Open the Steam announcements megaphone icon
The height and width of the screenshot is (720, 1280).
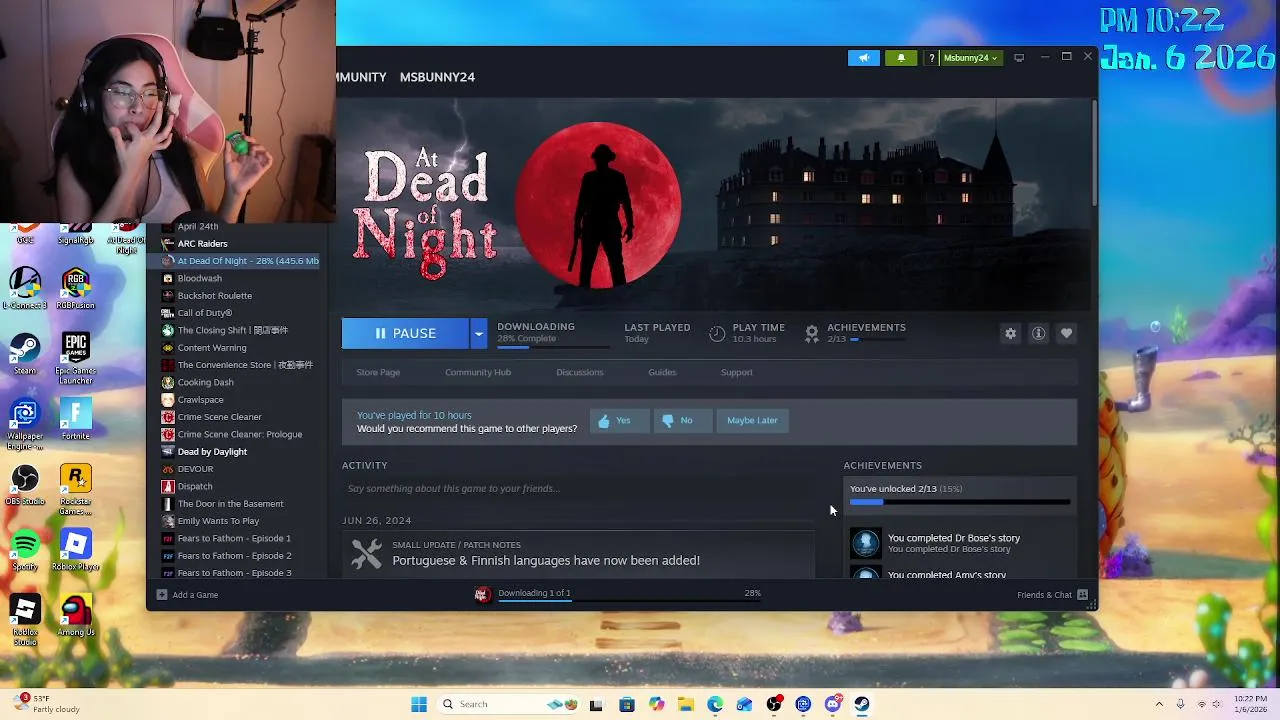(864, 58)
